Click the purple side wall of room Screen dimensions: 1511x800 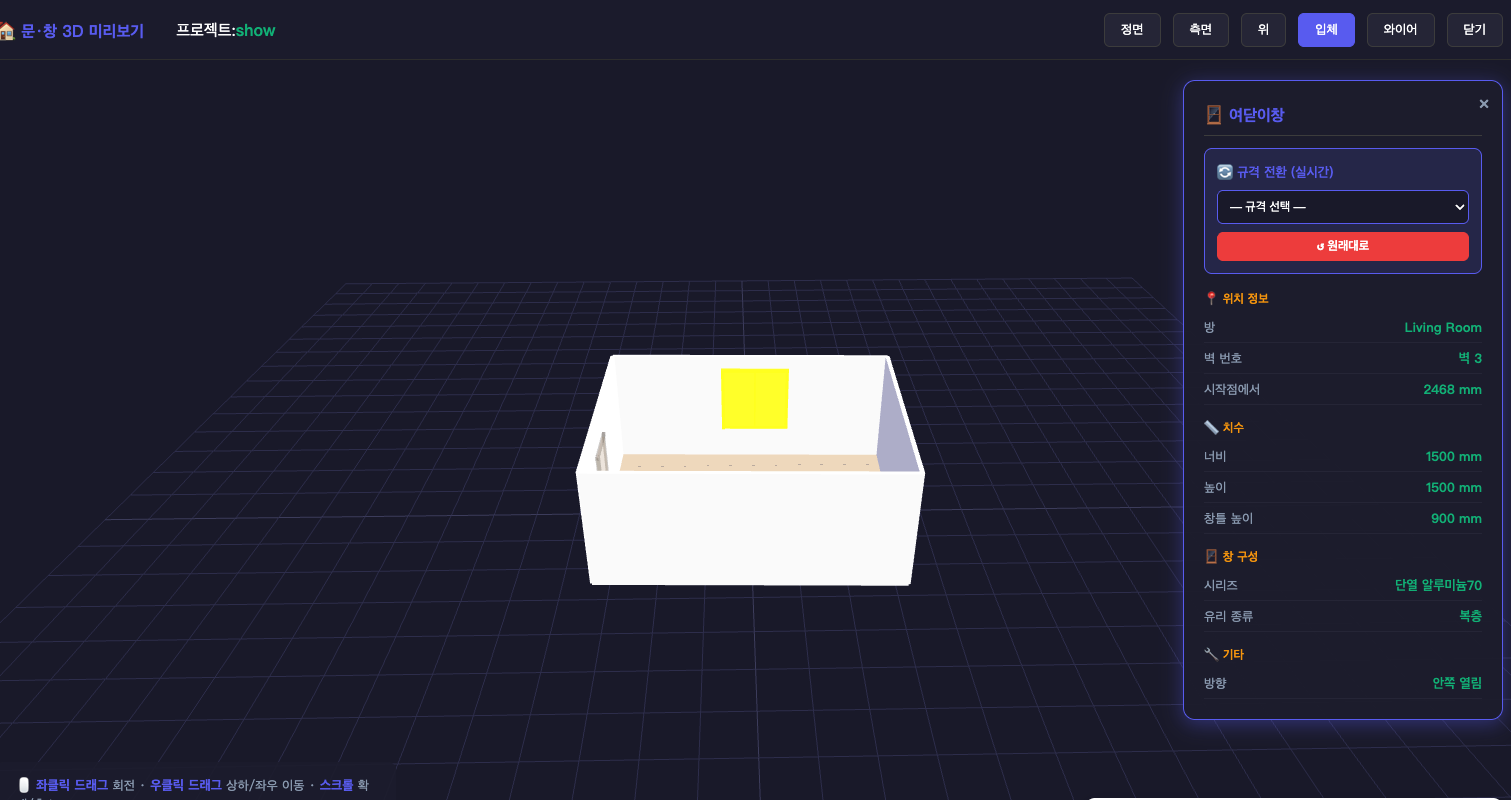[897, 425]
